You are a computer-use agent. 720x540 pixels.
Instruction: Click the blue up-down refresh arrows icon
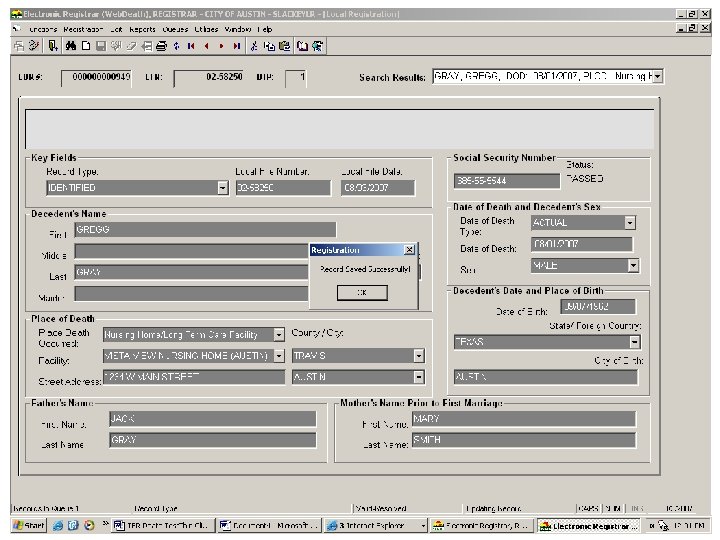(x=177, y=46)
